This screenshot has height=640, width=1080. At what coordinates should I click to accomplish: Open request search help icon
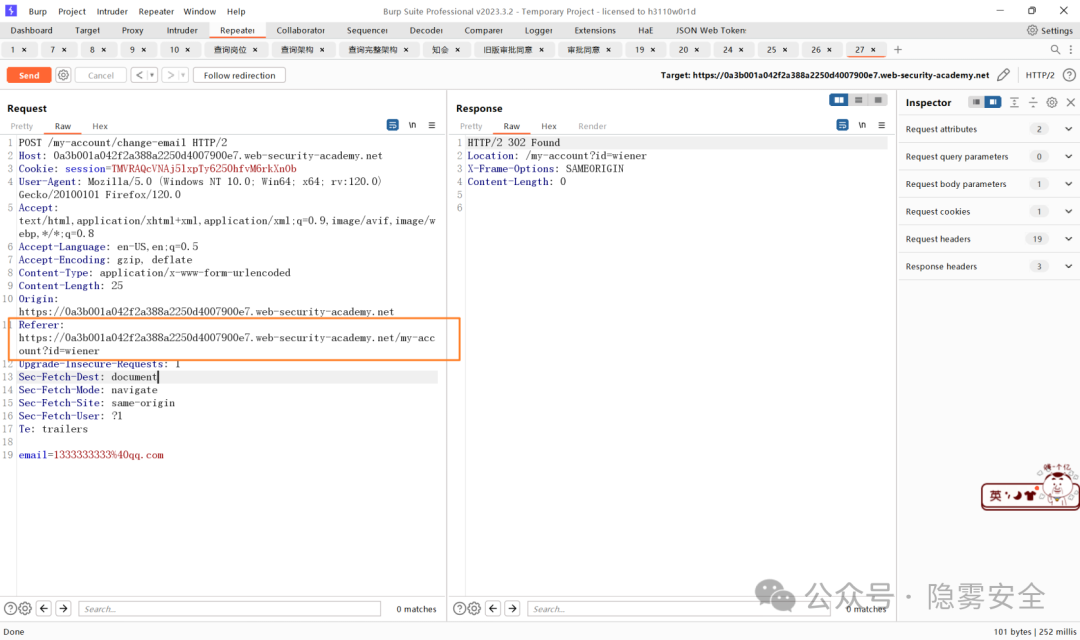(10, 608)
